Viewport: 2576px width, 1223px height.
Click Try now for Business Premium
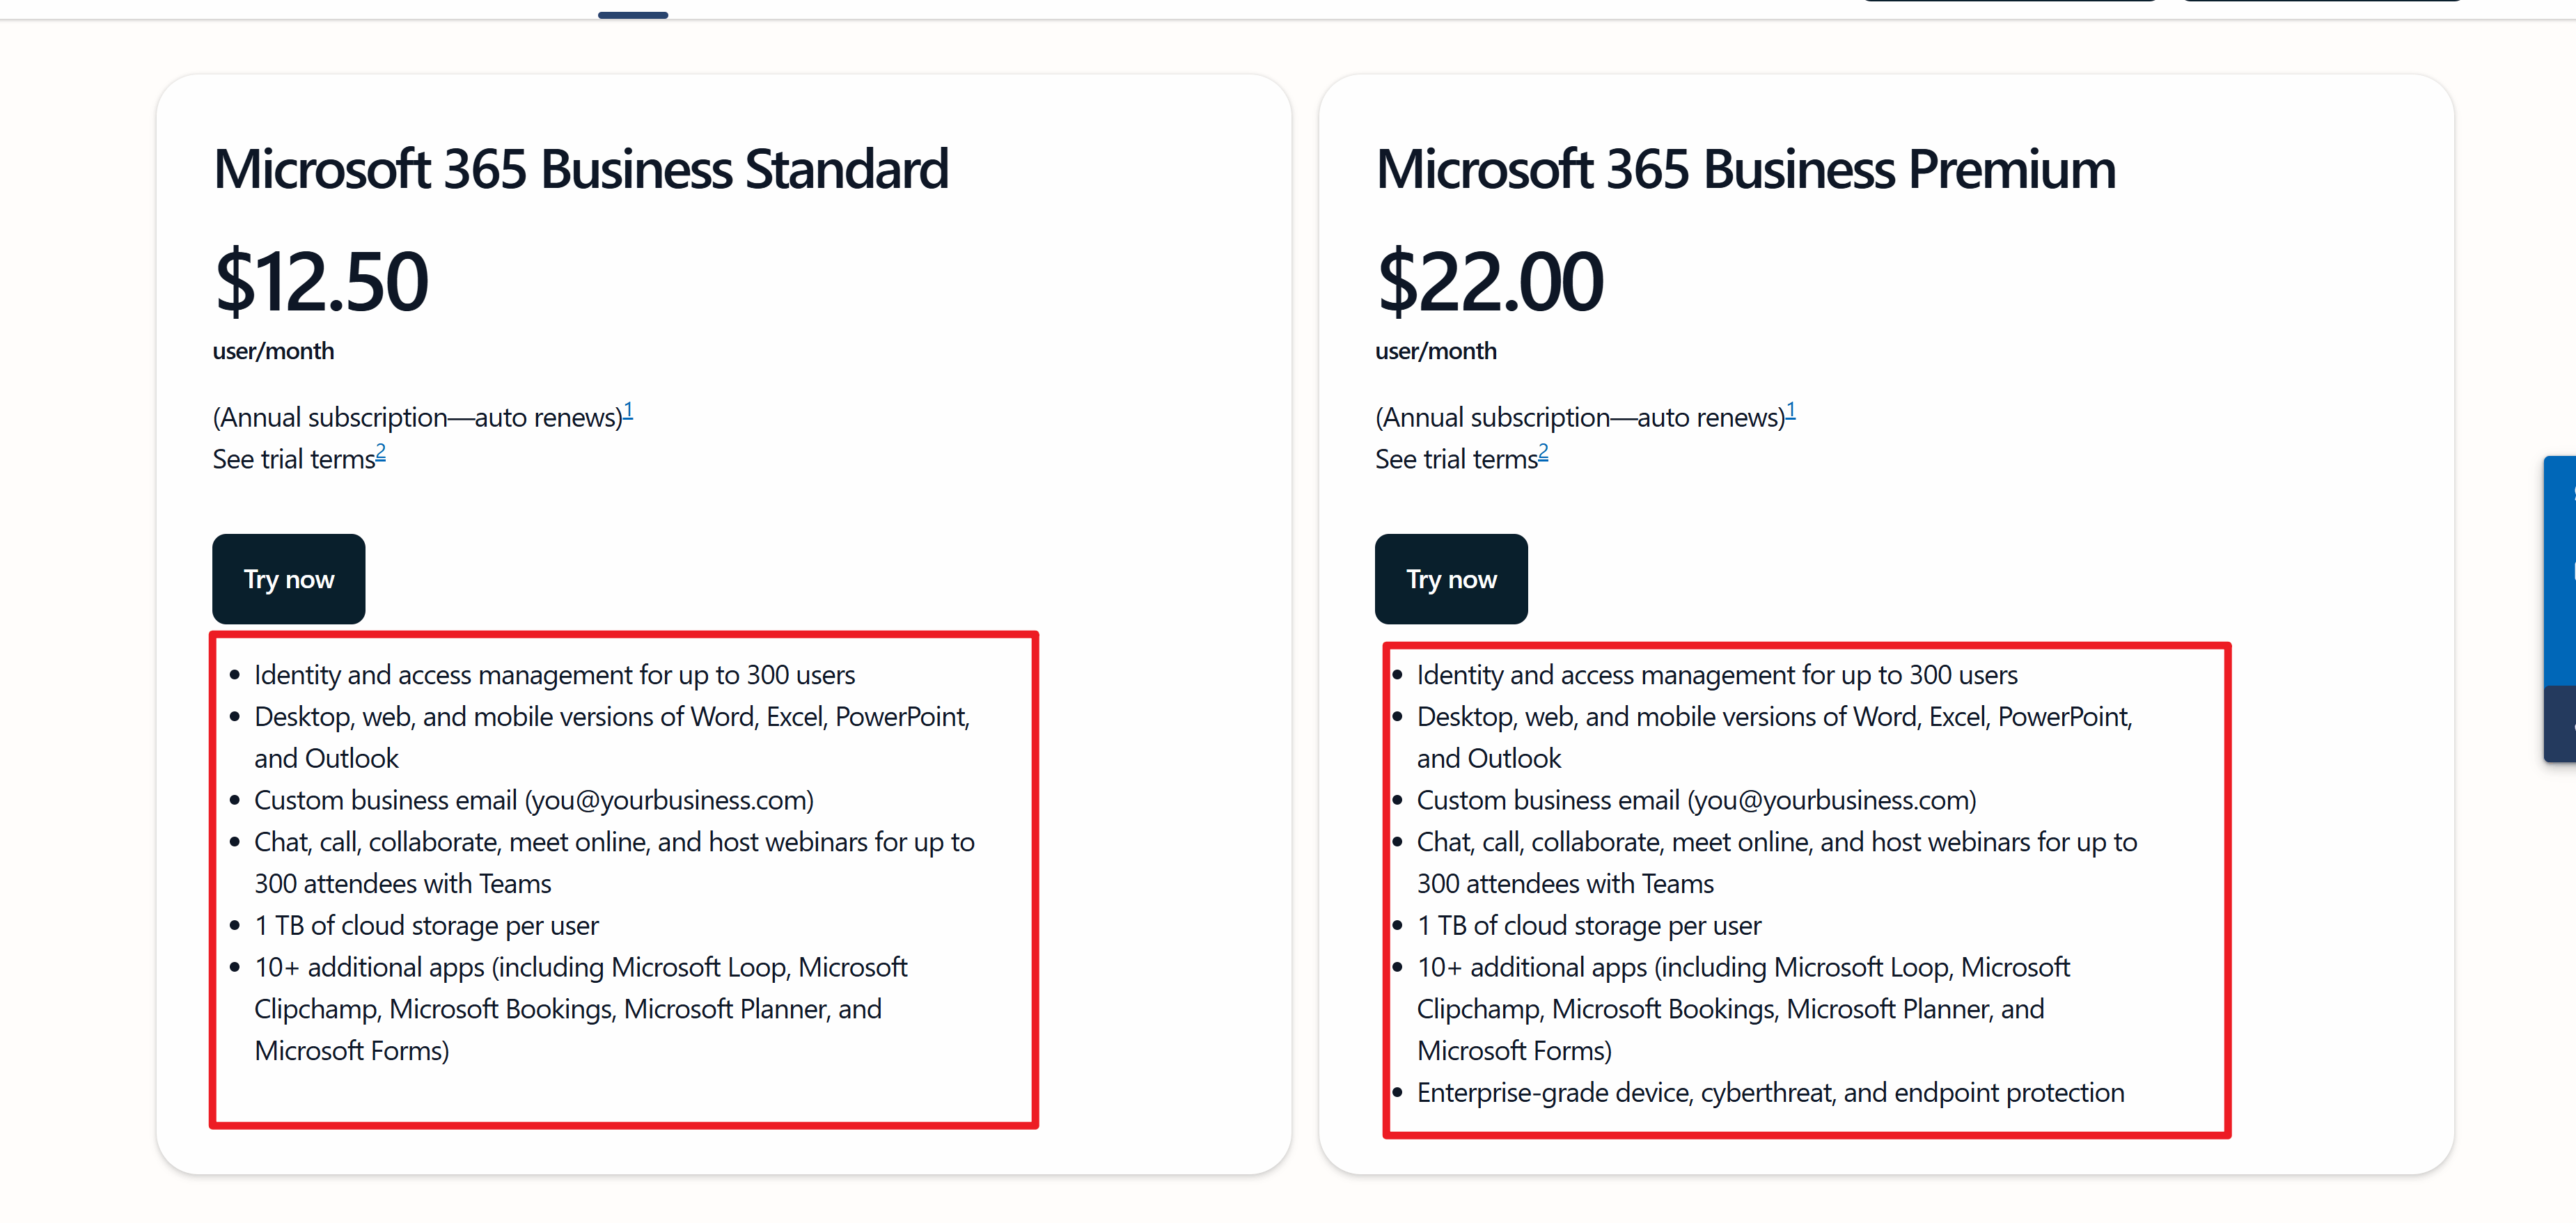pyautogui.click(x=1451, y=579)
